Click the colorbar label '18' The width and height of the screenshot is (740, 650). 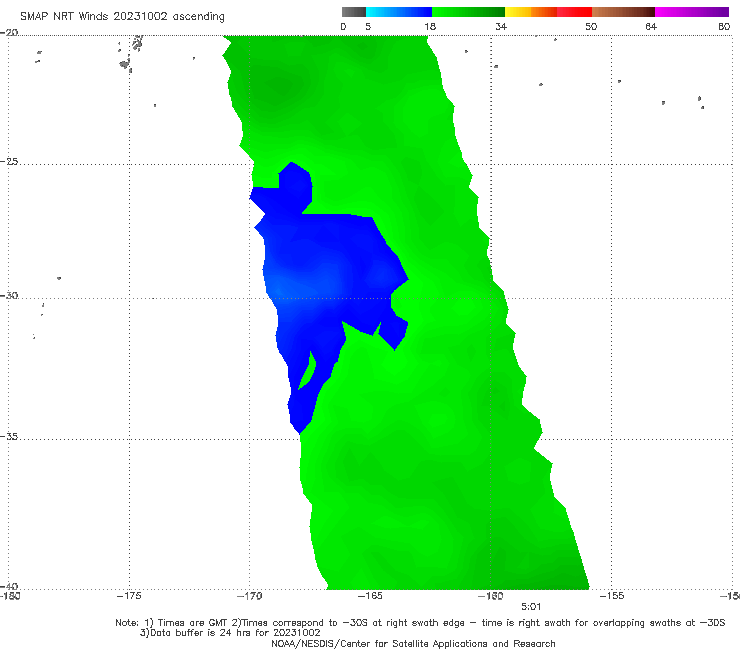coord(430,26)
